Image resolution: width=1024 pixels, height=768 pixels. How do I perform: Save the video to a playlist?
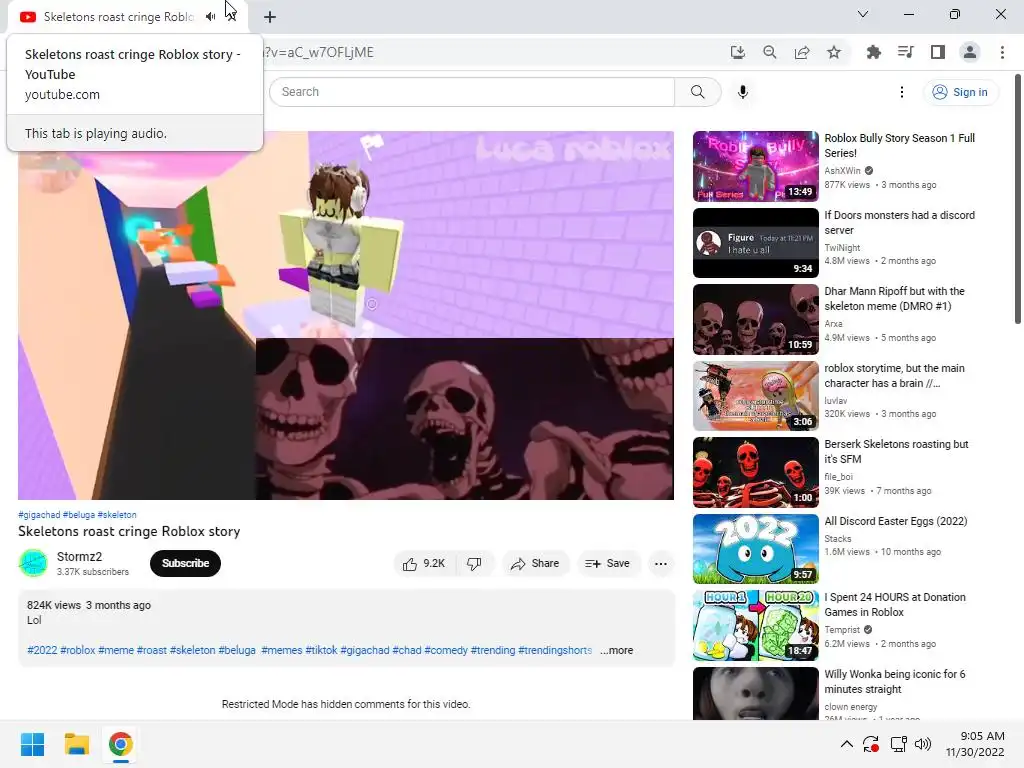tap(608, 564)
